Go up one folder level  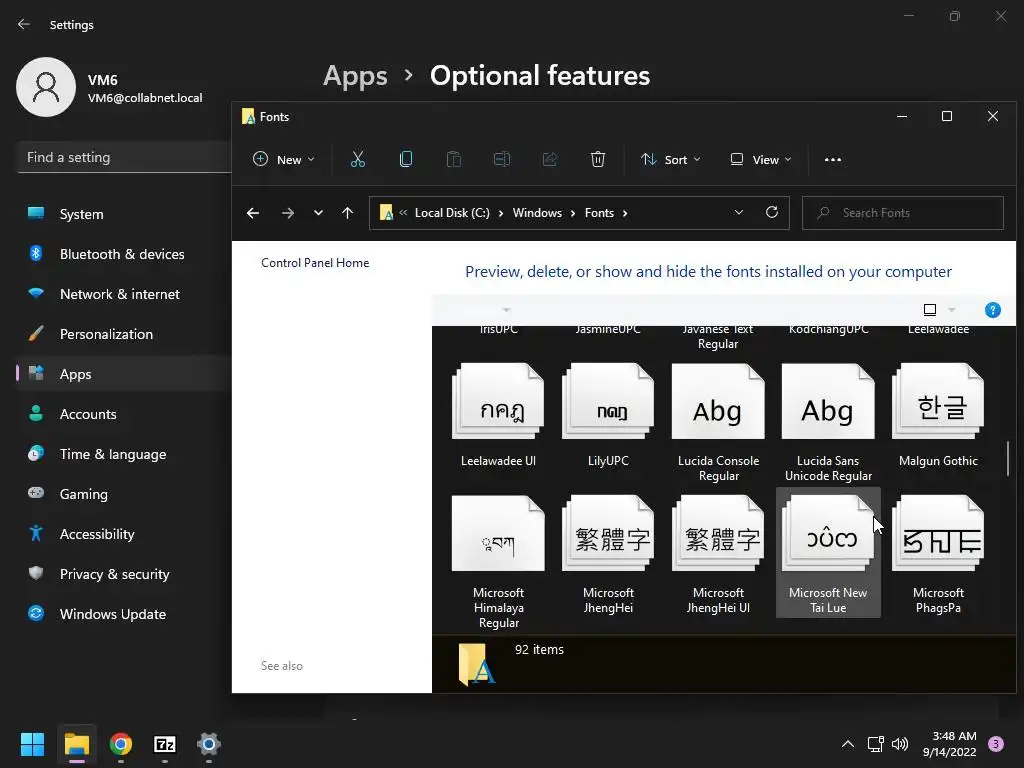pos(347,213)
